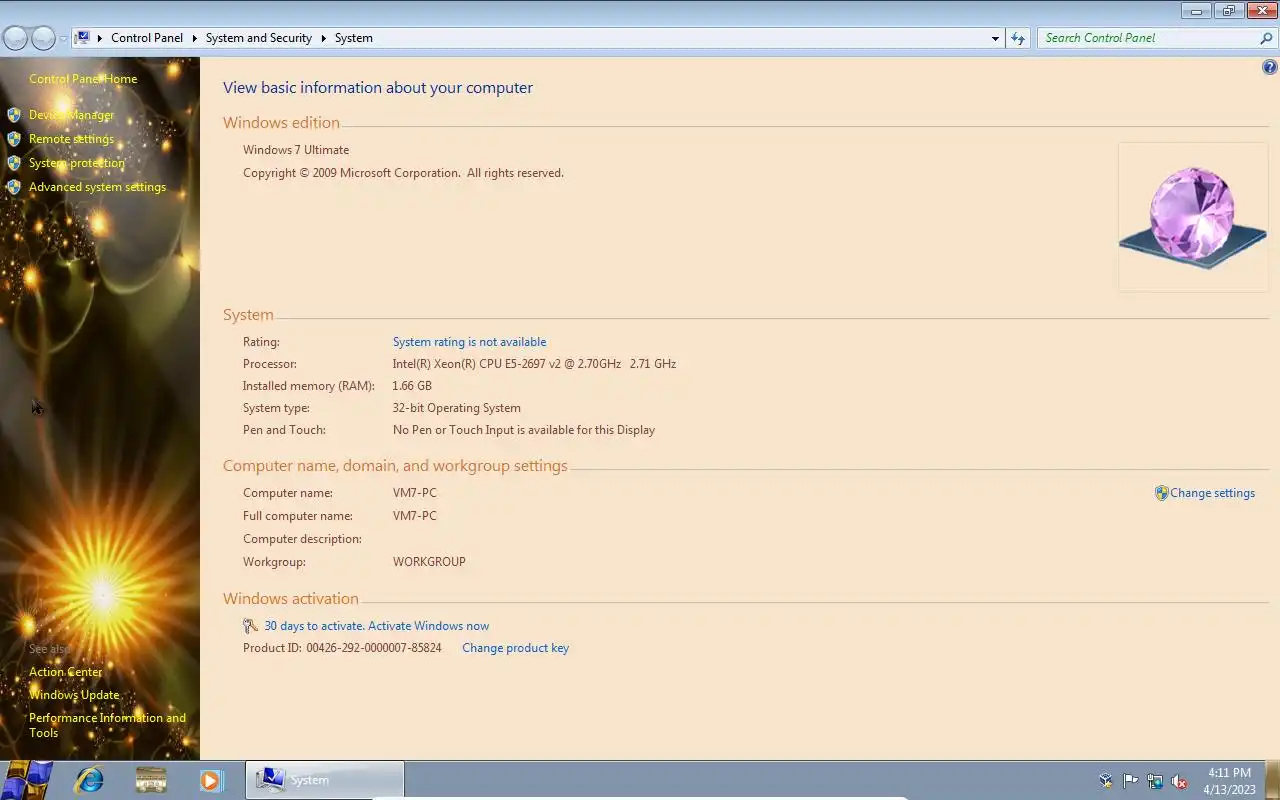Go back with the Back arrow button

click(x=15, y=38)
